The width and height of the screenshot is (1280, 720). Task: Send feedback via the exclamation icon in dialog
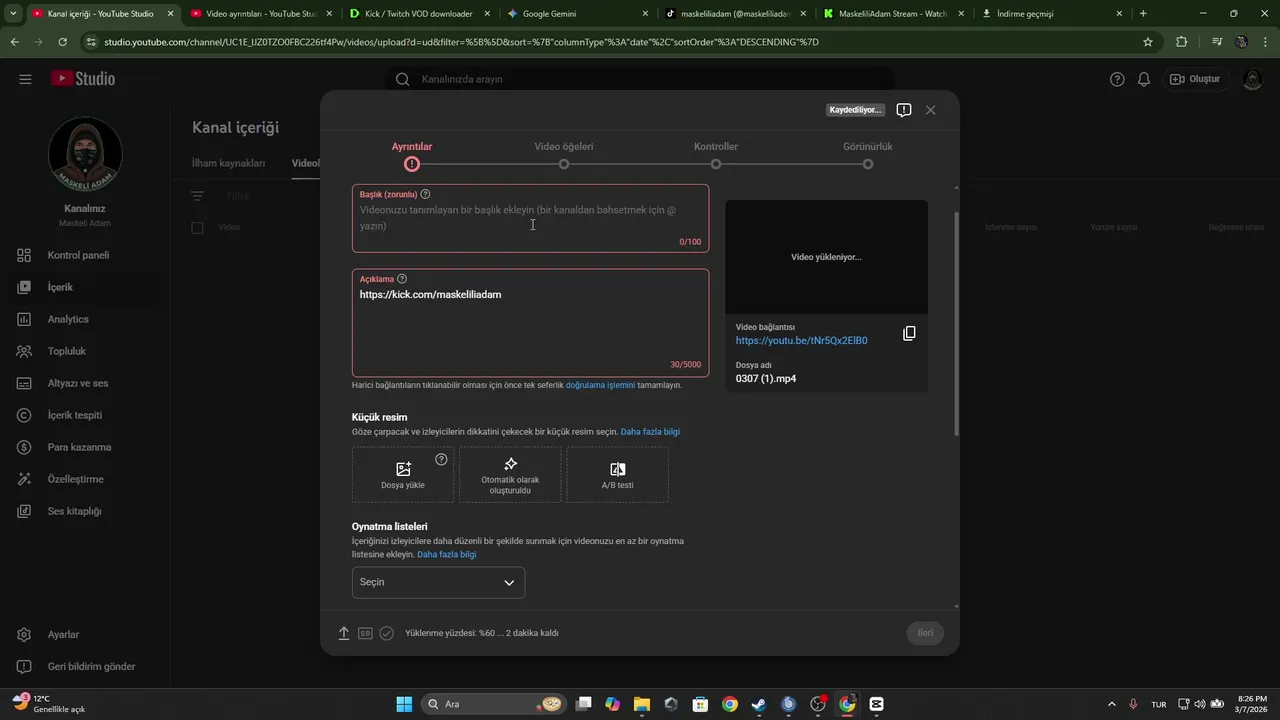904,110
